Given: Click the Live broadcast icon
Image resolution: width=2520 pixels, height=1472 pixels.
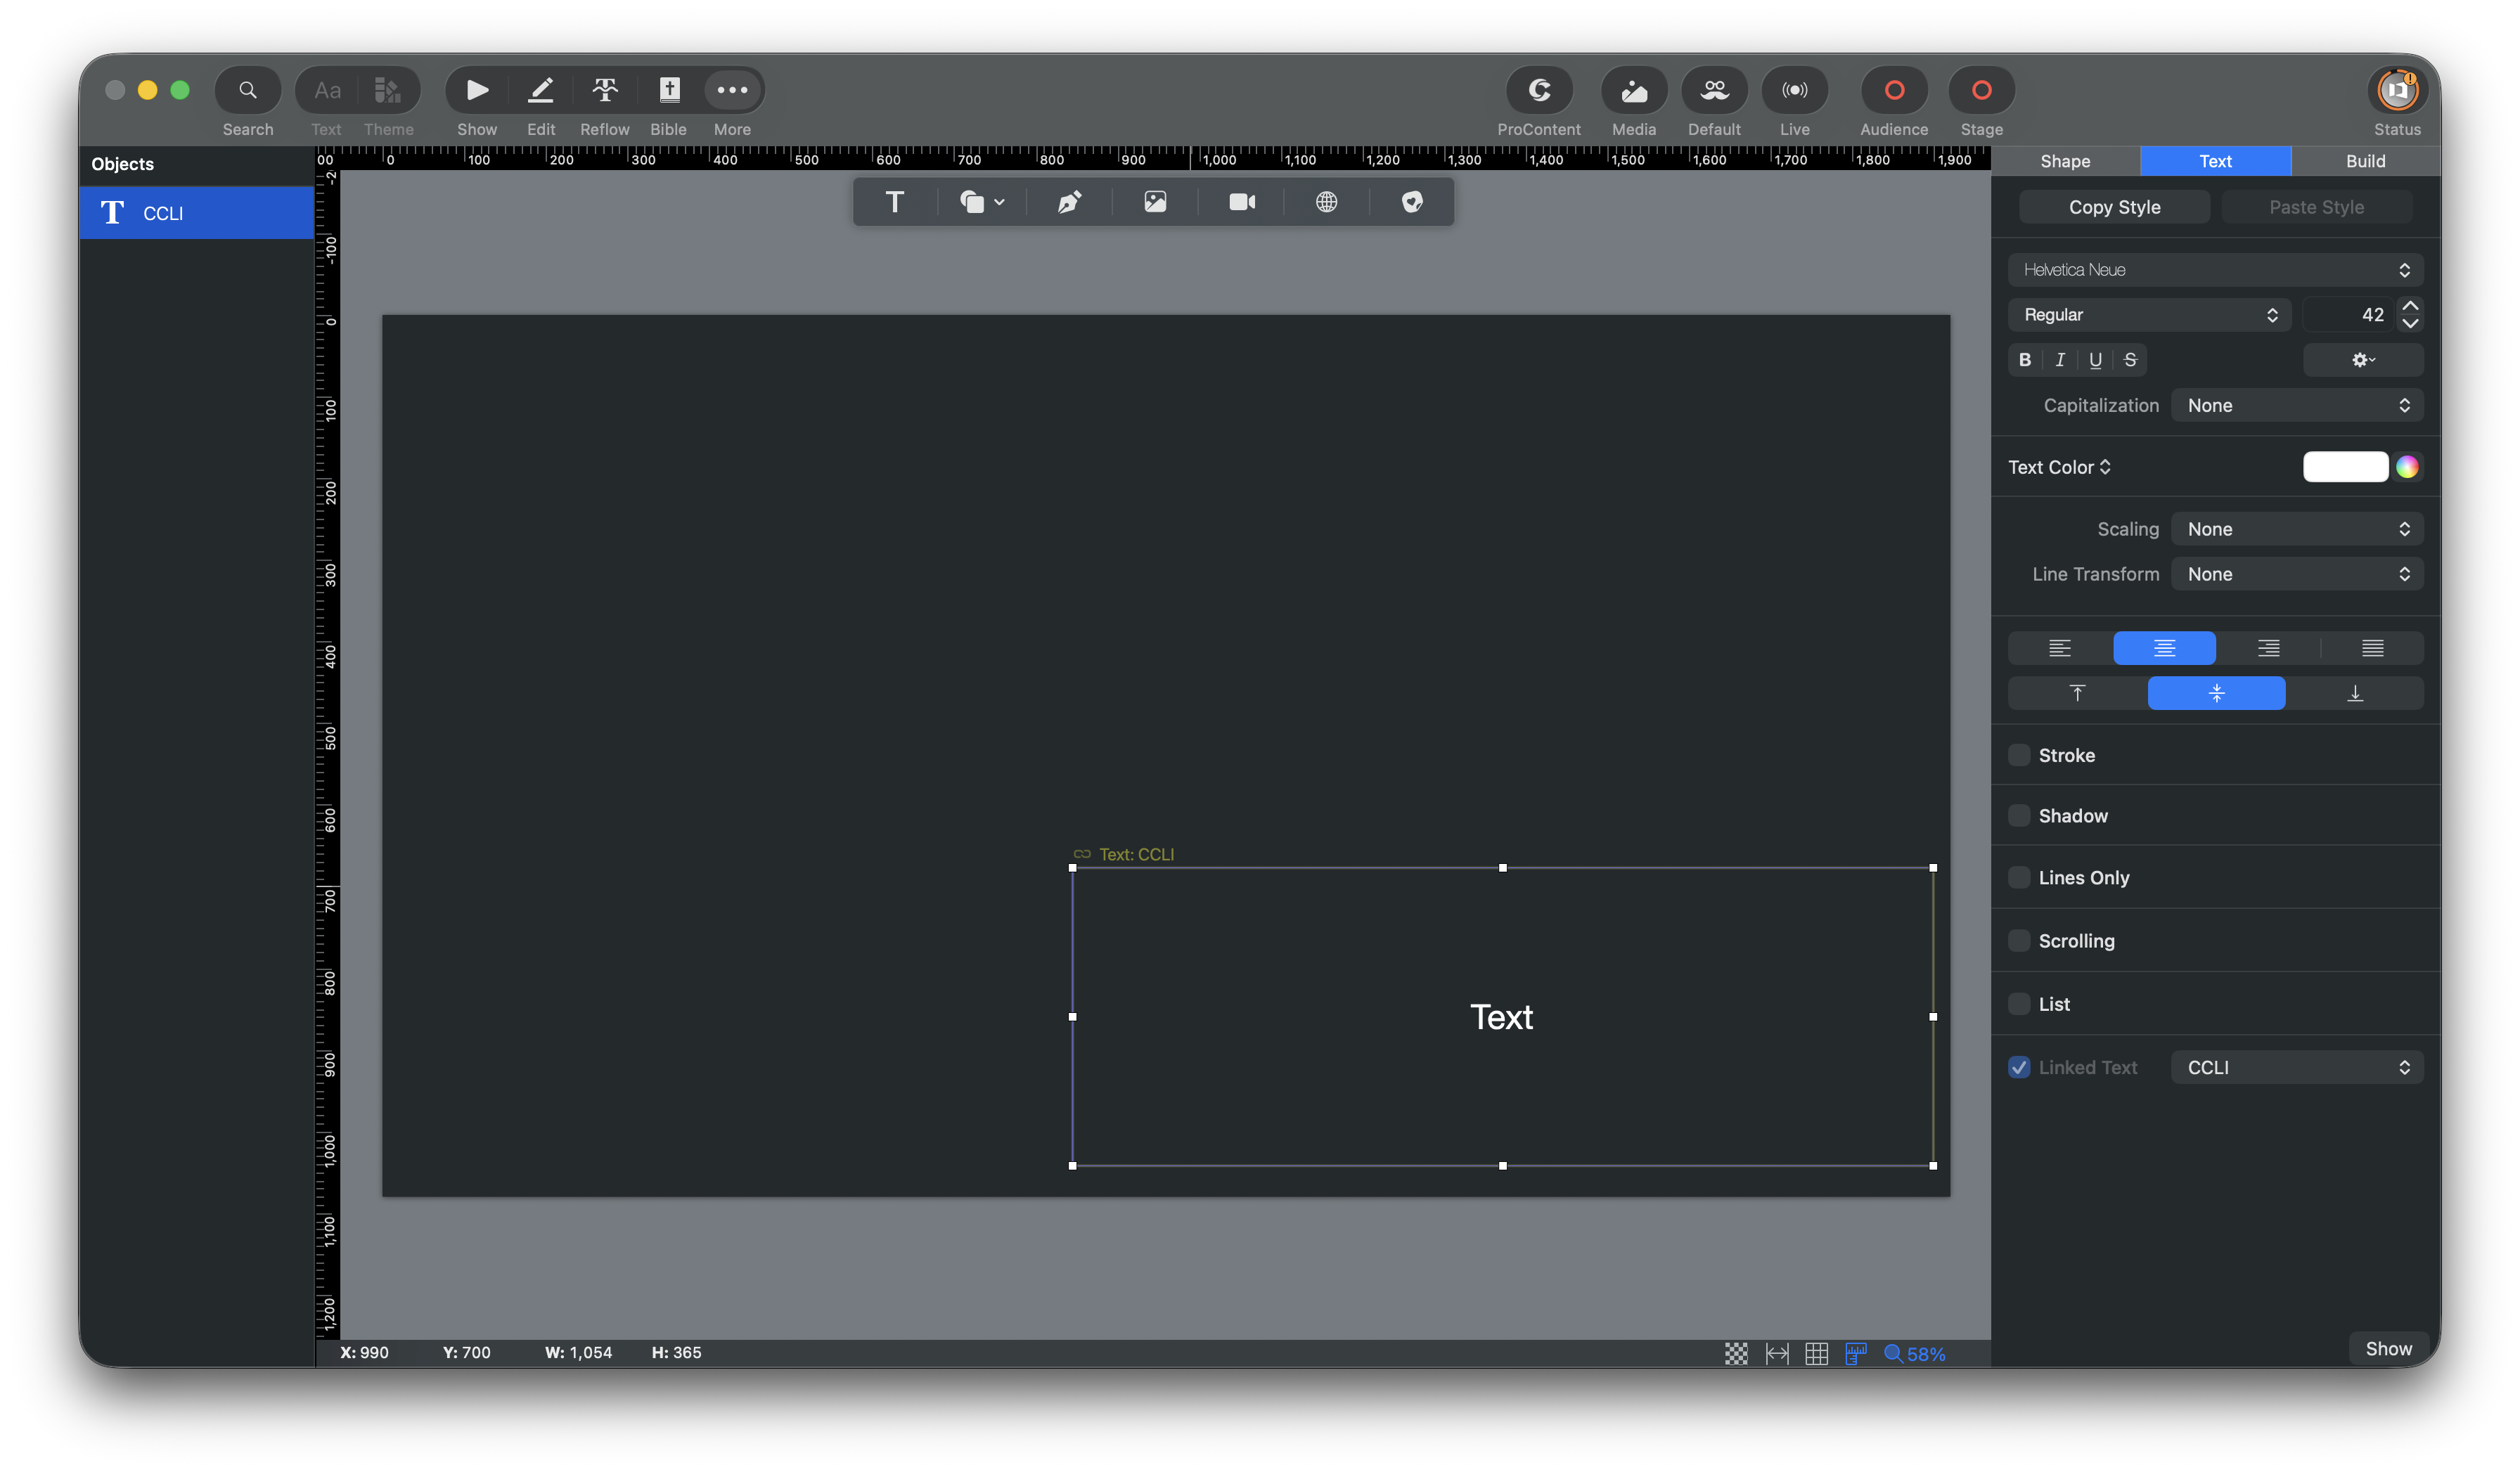Looking at the screenshot, I should tap(1794, 90).
